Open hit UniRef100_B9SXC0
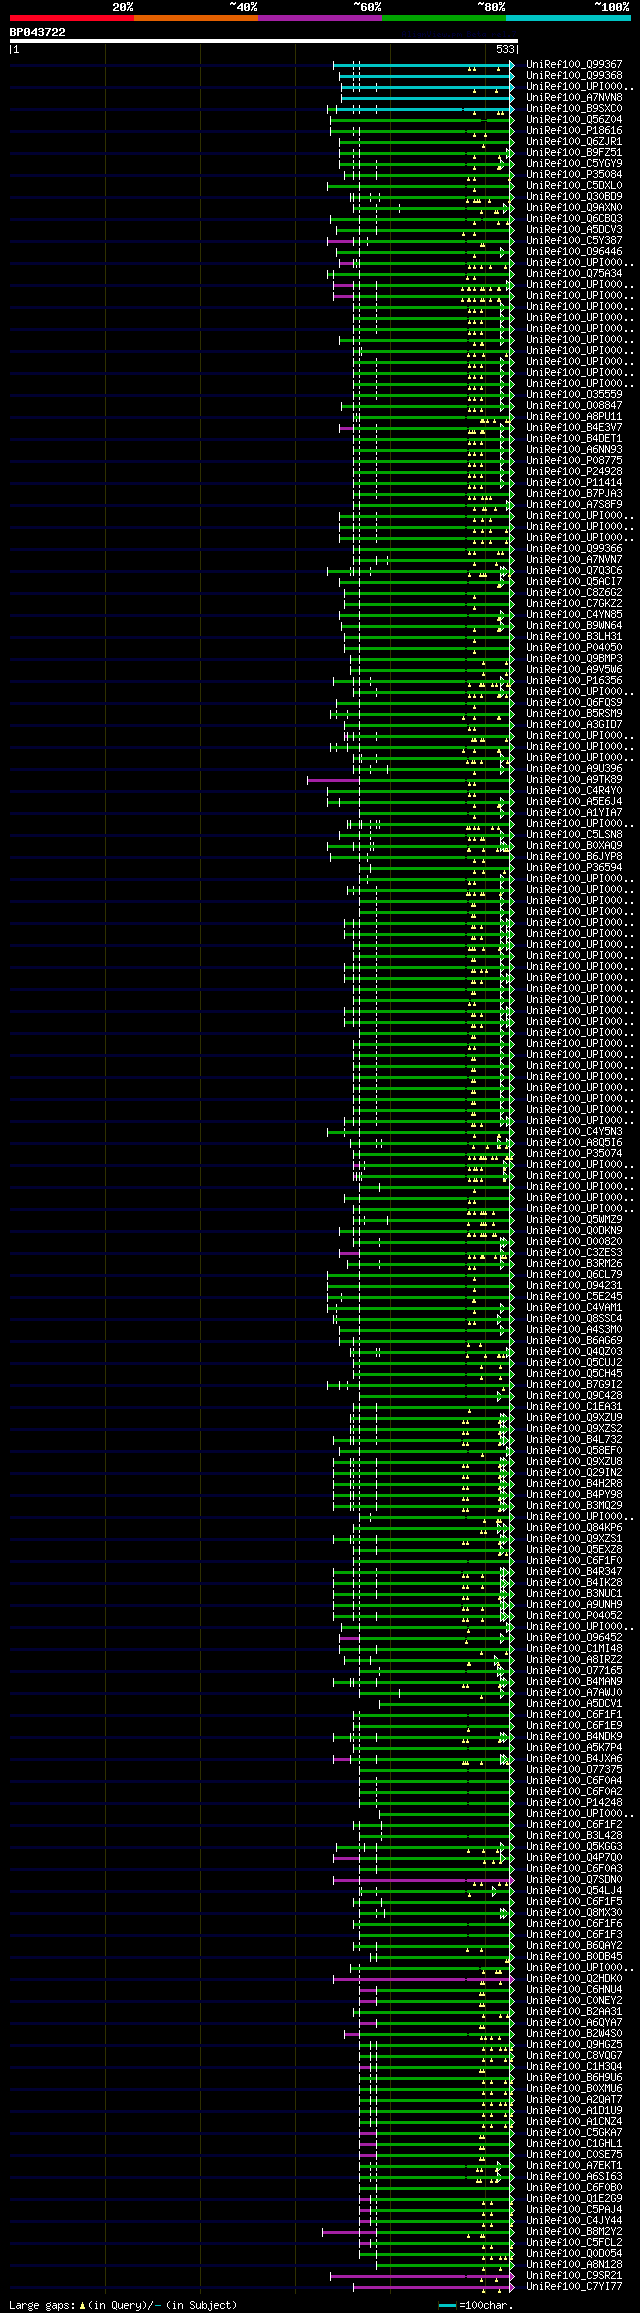Screen dimensions: 640x2313 pyautogui.click(x=574, y=108)
